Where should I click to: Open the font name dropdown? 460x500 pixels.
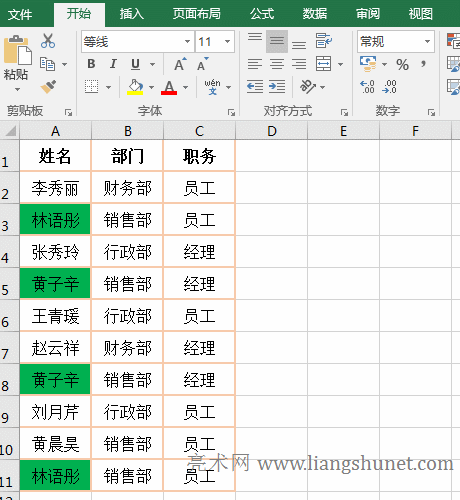point(188,42)
